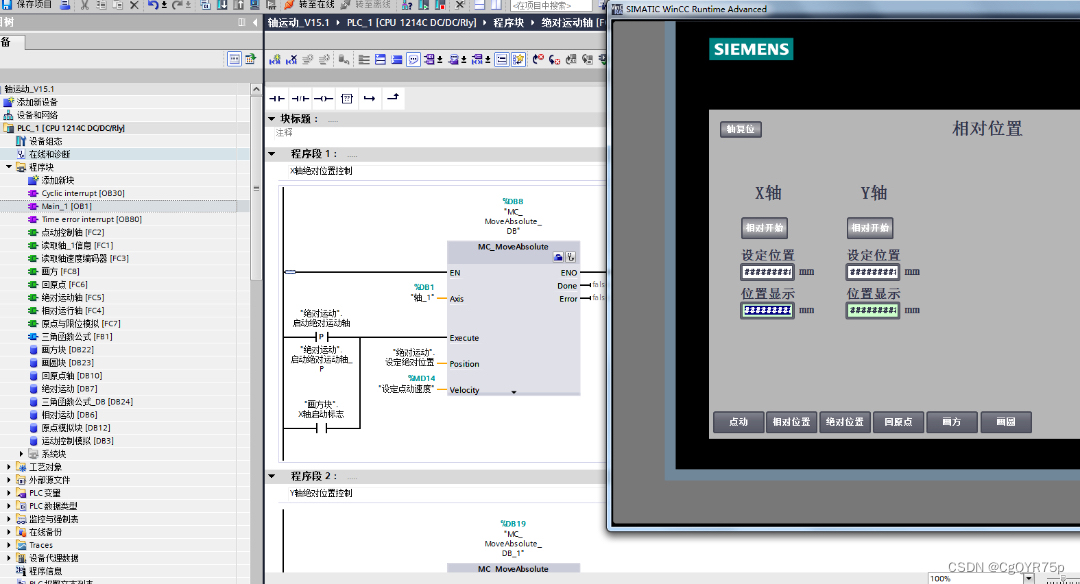Expand the PLC 变量 tree node

pyautogui.click(x=9, y=493)
